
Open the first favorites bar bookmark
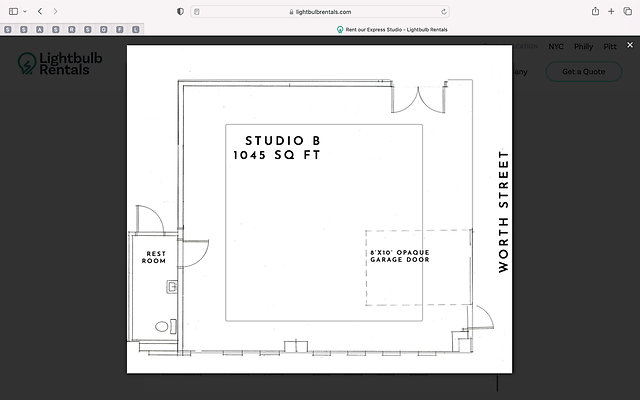(x=8, y=30)
